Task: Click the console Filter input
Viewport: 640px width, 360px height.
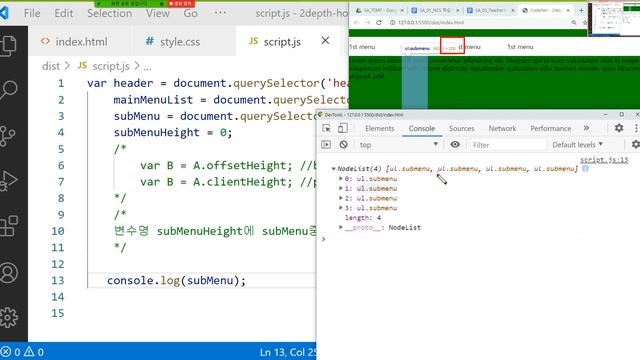Action: coord(508,144)
